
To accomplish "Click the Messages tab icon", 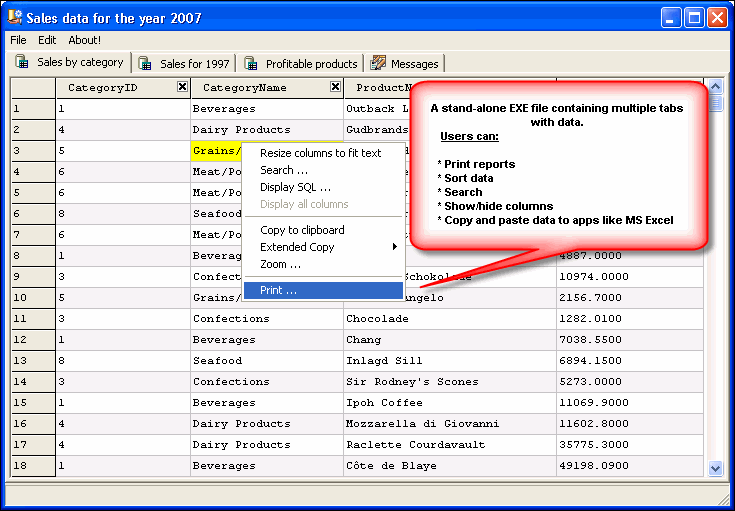I will (x=378, y=63).
